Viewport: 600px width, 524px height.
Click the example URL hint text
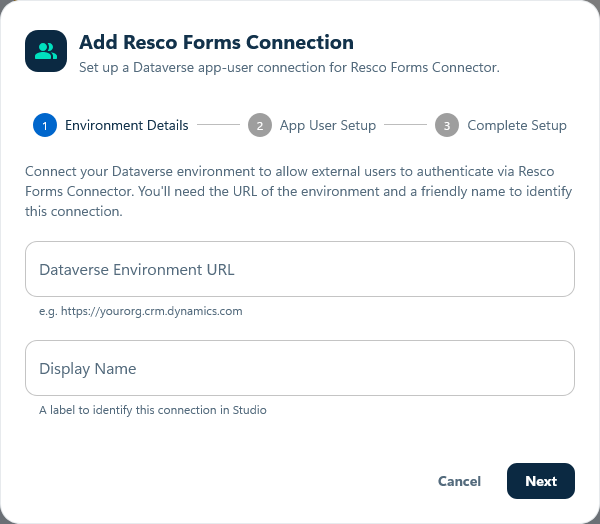pos(141,311)
